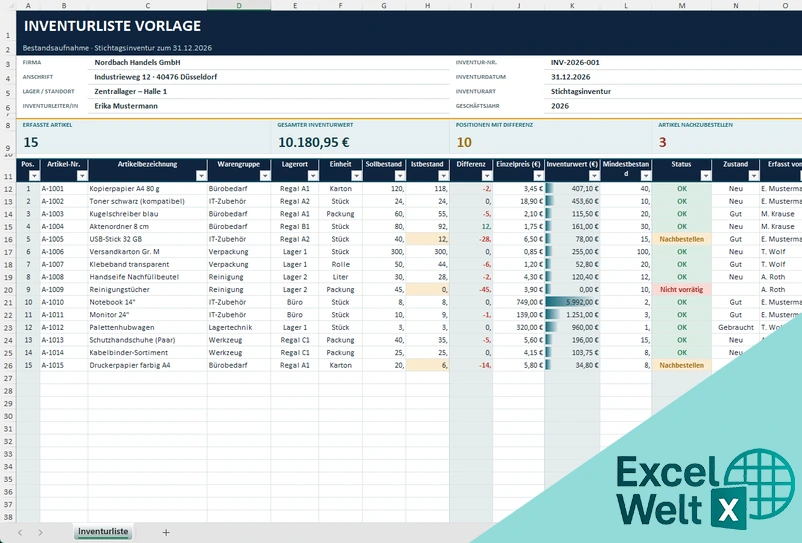Select the Klebeband transparent cell
Viewport: 802px width, 543px height.
[147, 264]
